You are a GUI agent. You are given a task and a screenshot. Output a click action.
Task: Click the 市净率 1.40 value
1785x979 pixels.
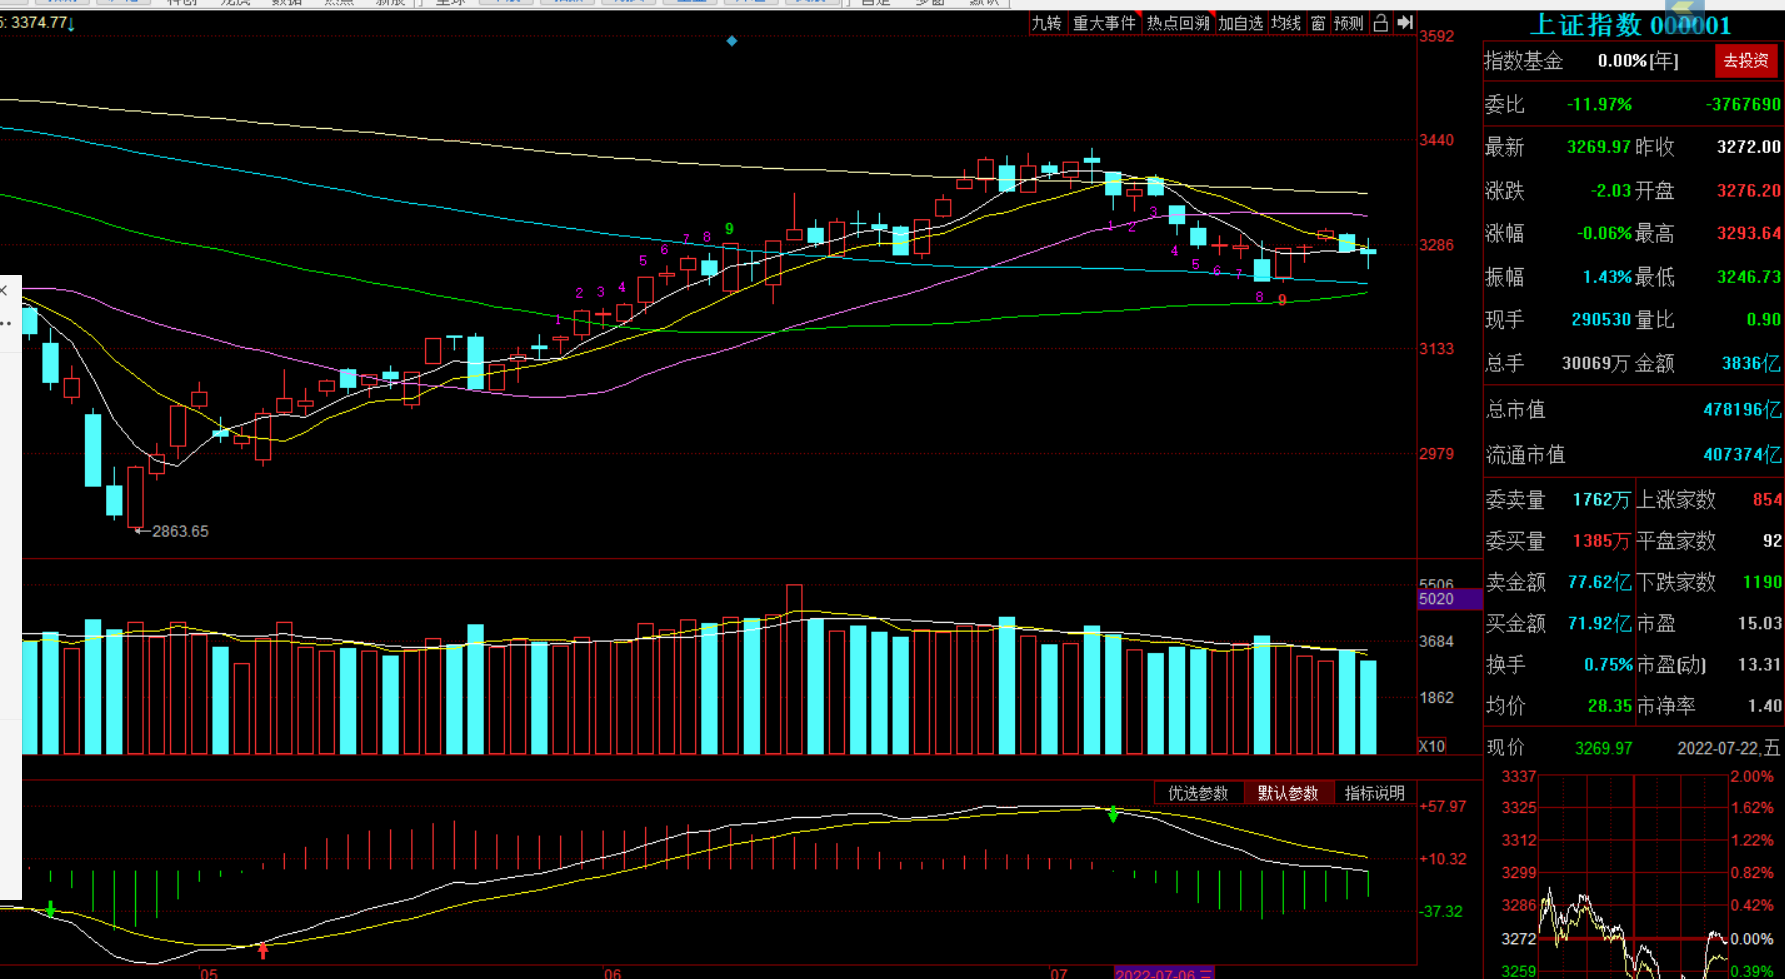click(x=1764, y=706)
